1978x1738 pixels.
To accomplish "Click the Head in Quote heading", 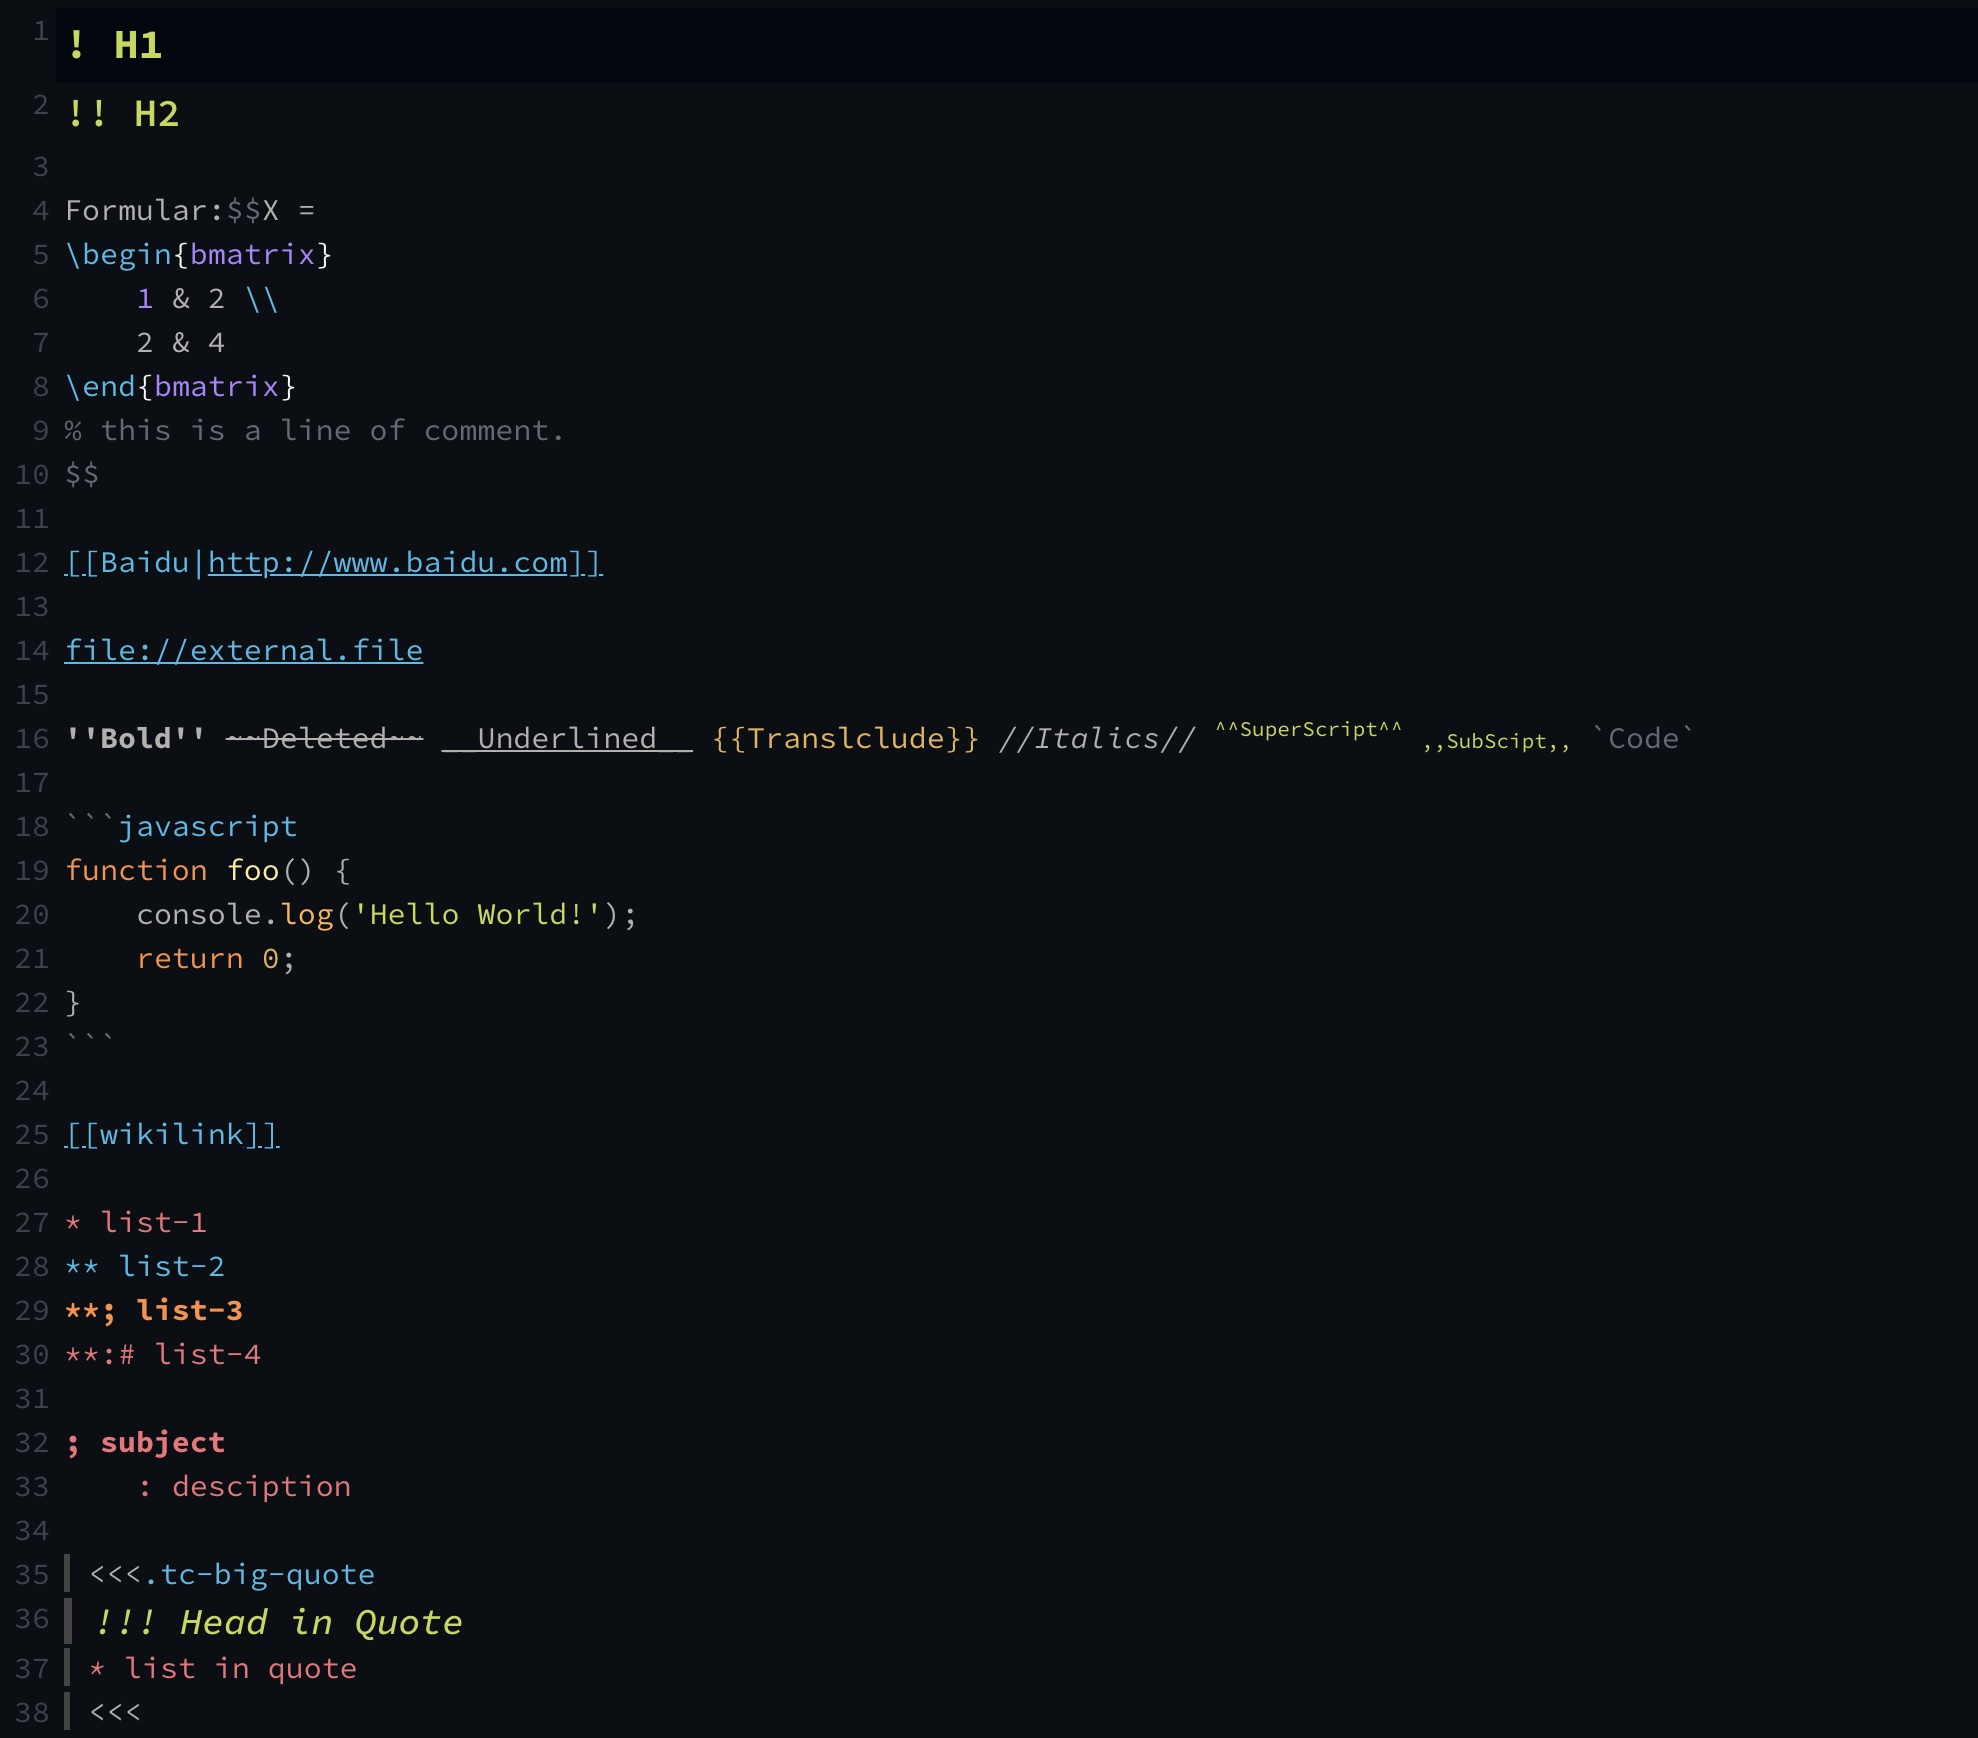I will coord(320,1622).
